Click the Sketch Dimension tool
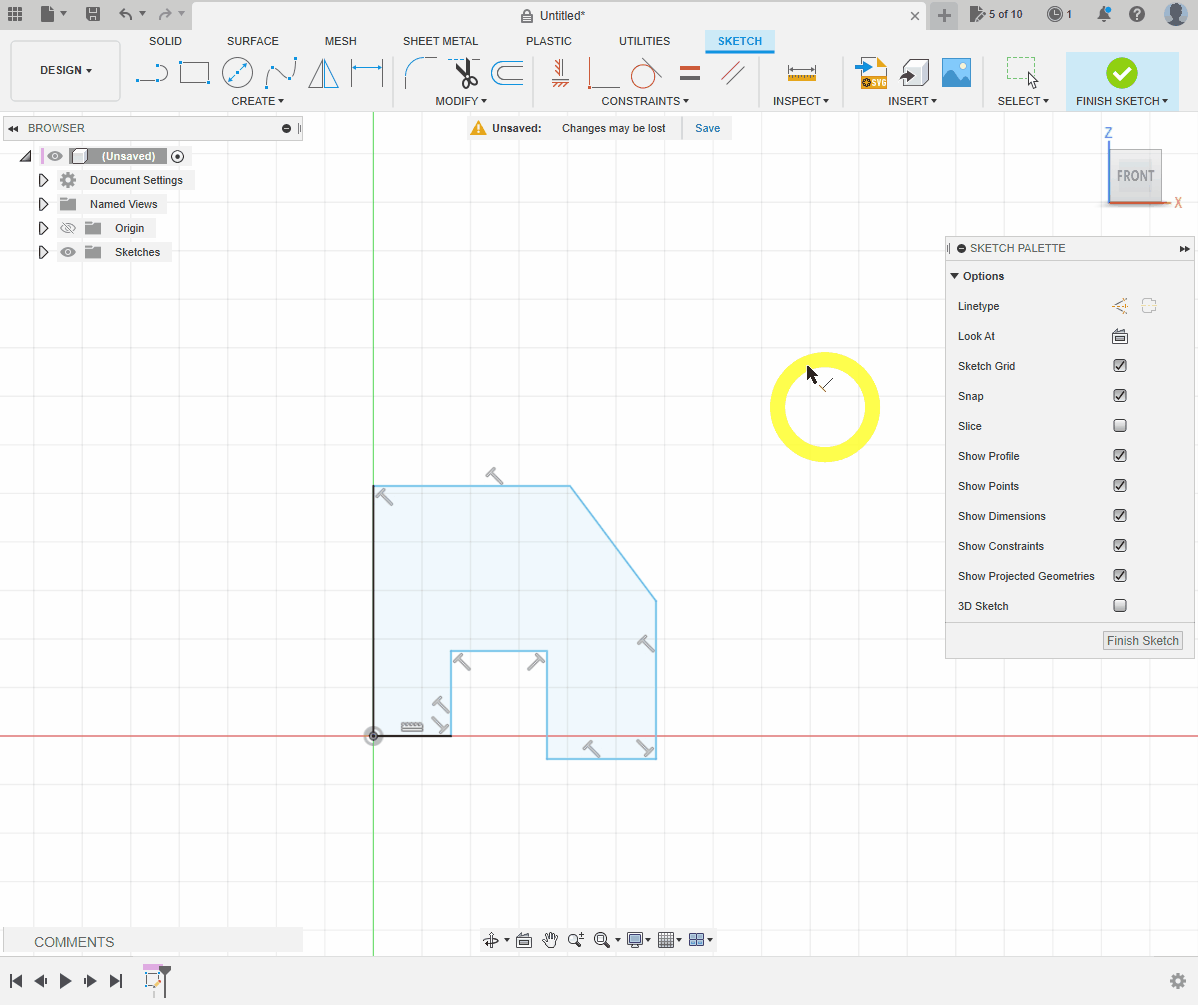1198x1005 pixels. pos(367,73)
